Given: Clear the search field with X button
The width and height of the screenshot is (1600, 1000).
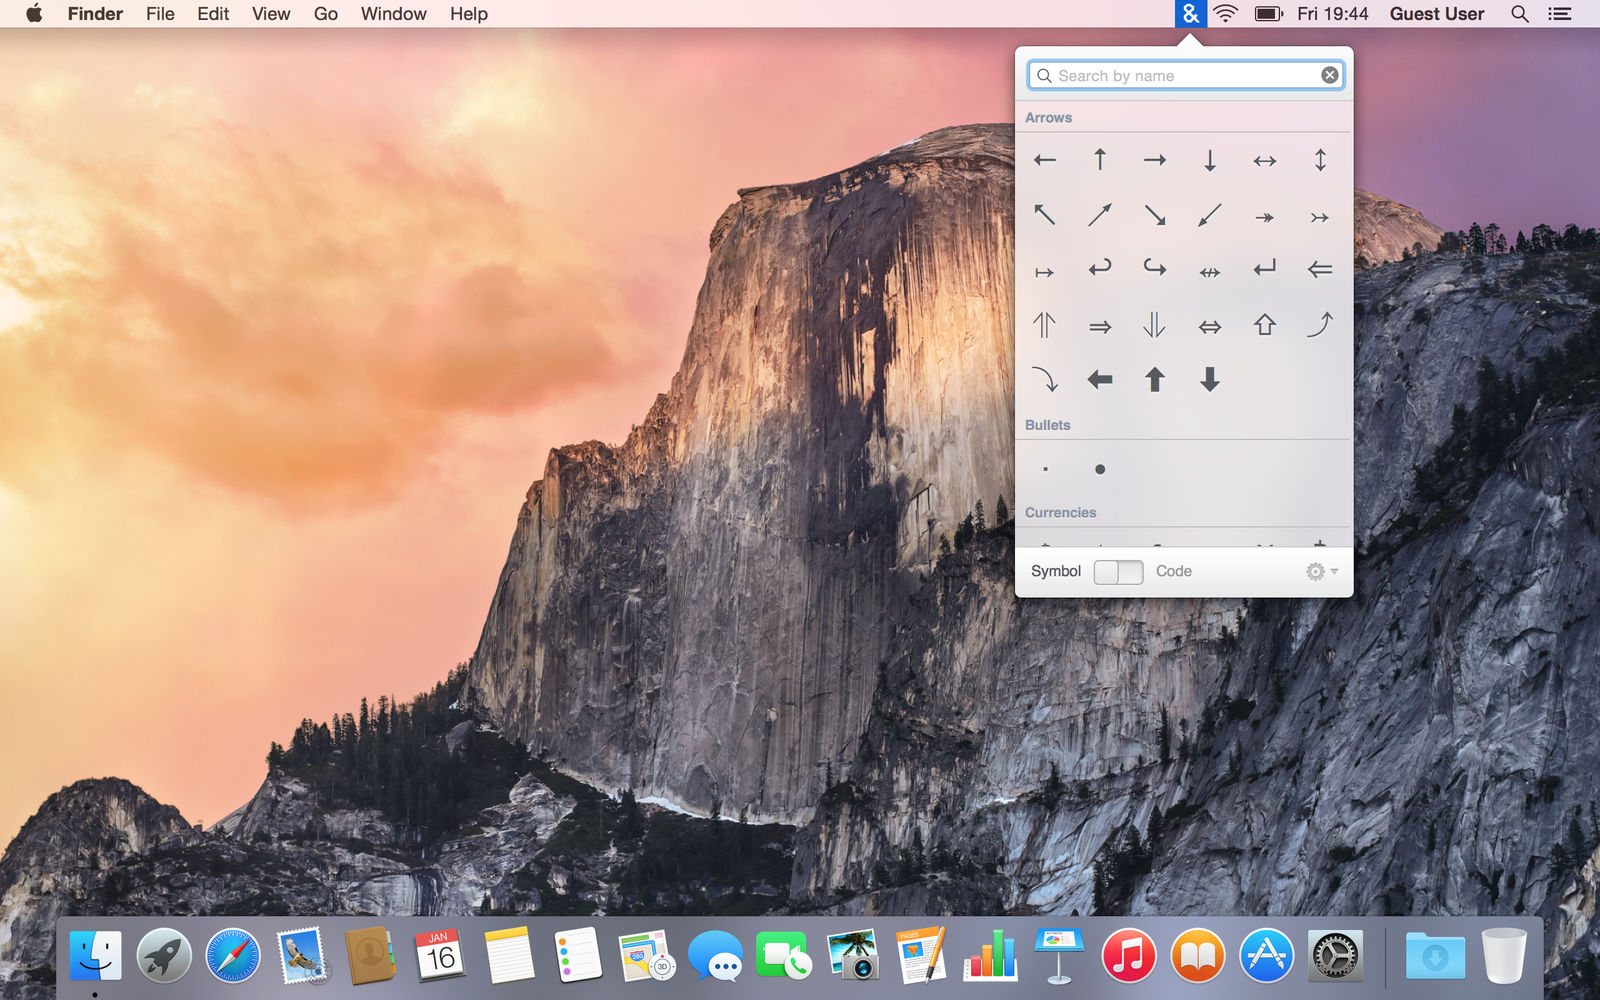Looking at the screenshot, I should coord(1329,75).
